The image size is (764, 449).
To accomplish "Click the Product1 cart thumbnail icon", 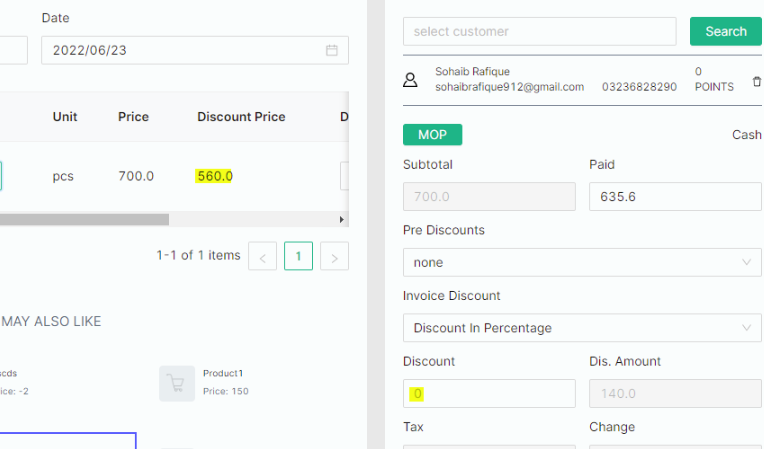I will pyautogui.click(x=177, y=383).
